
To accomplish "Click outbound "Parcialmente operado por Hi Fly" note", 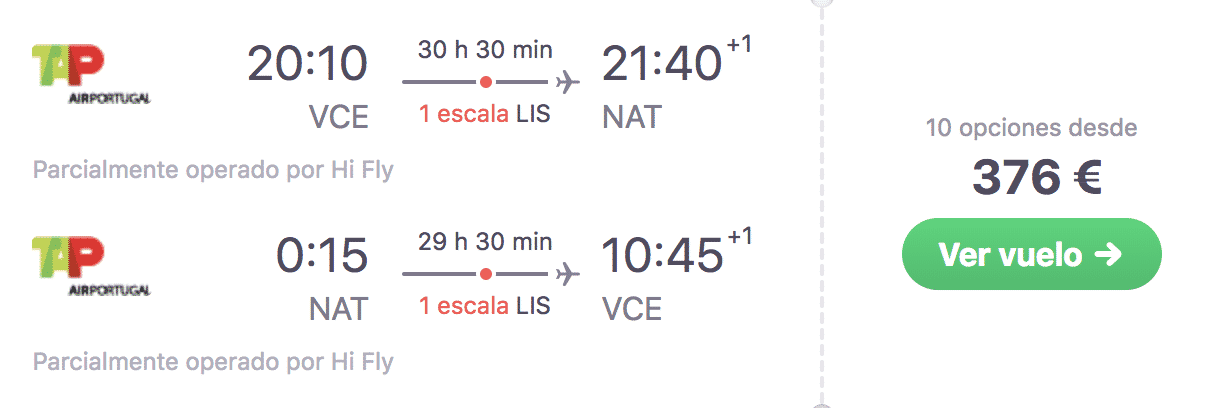I will (213, 170).
